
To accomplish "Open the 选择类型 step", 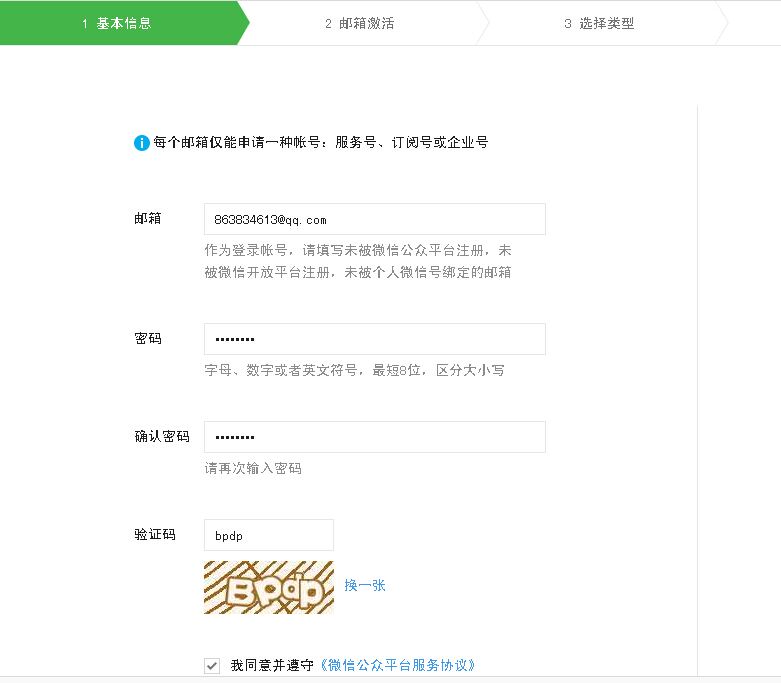I will pyautogui.click(x=599, y=23).
